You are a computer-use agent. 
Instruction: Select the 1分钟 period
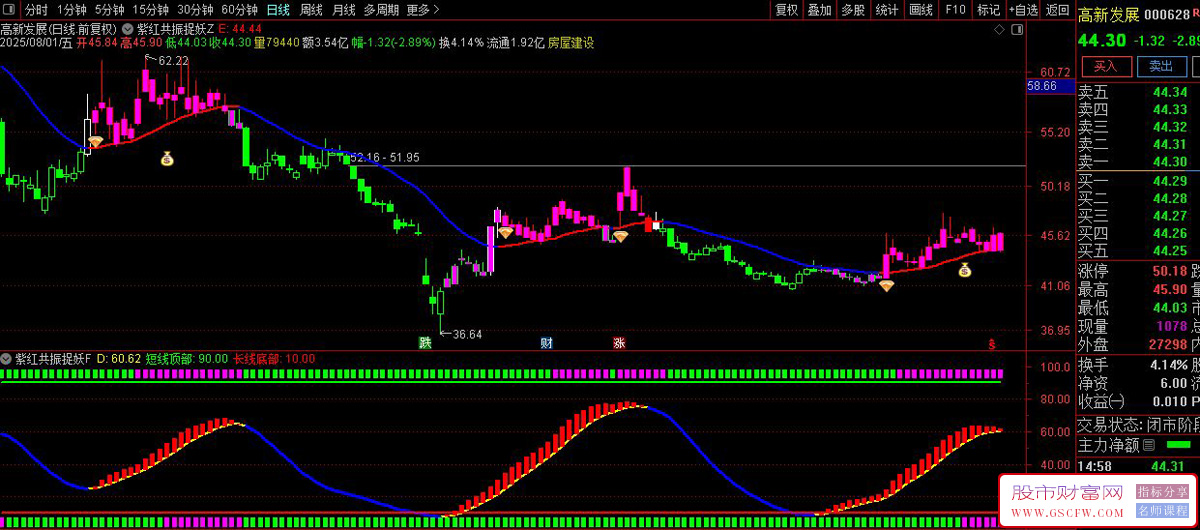(71, 10)
